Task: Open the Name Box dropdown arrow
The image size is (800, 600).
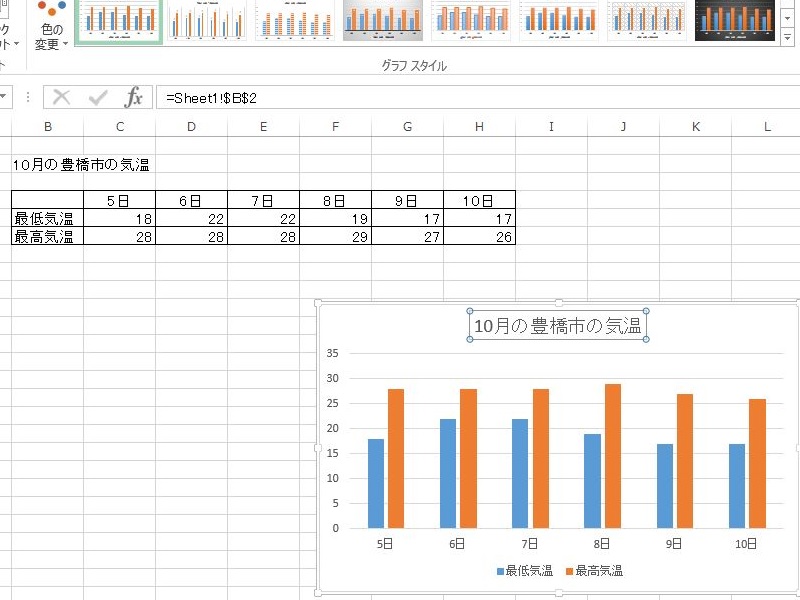Action: (x=4, y=97)
